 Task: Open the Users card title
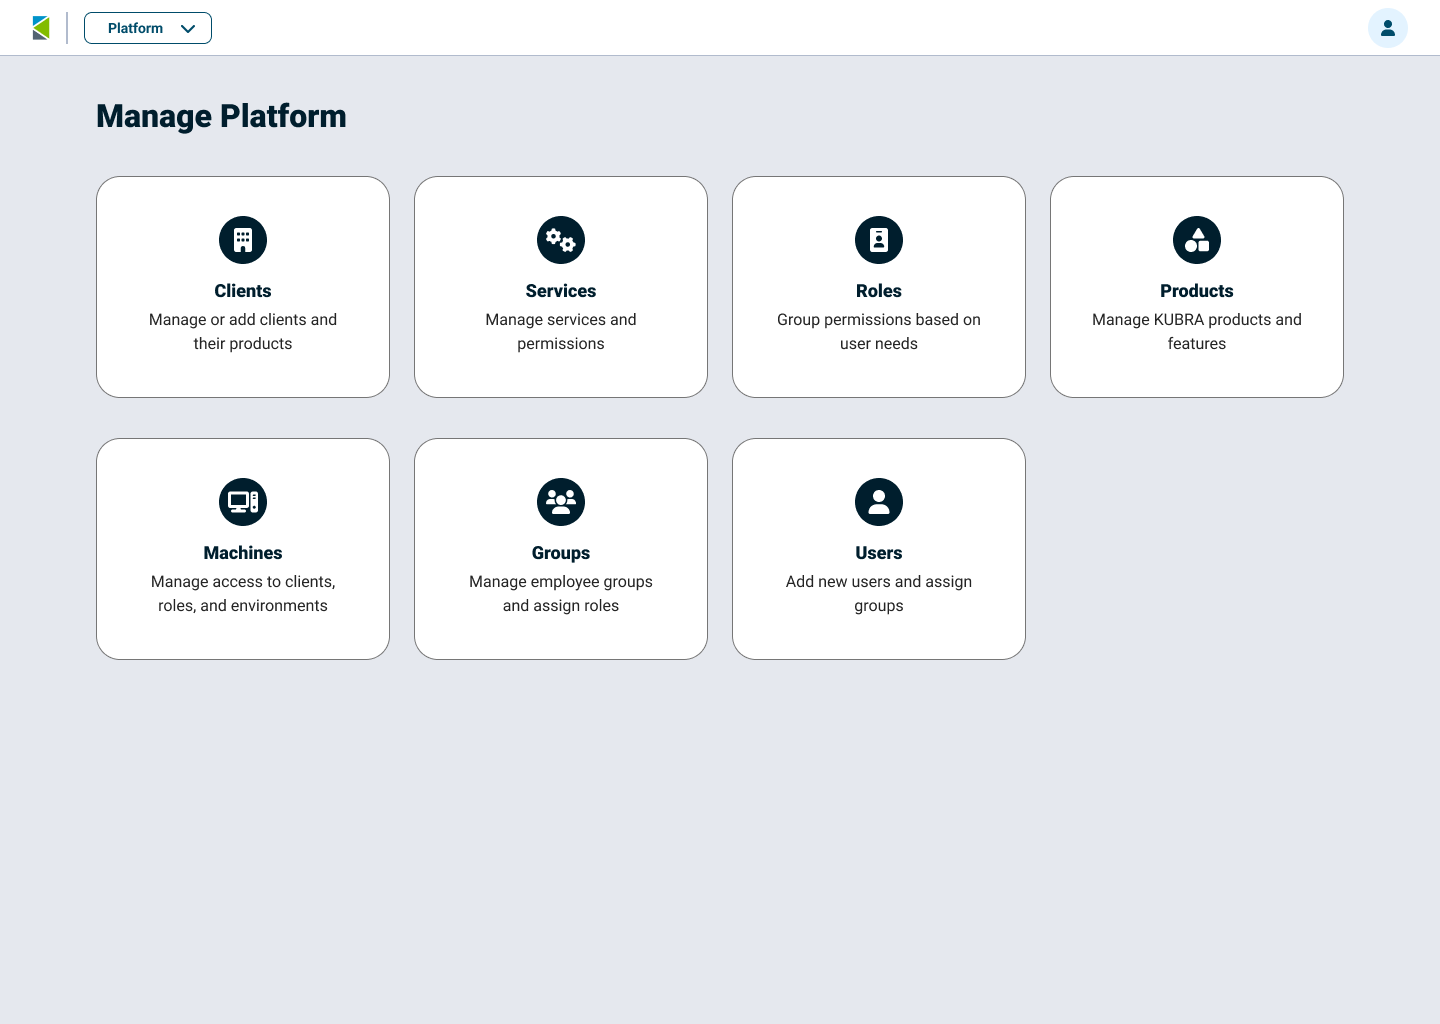pyautogui.click(x=879, y=553)
